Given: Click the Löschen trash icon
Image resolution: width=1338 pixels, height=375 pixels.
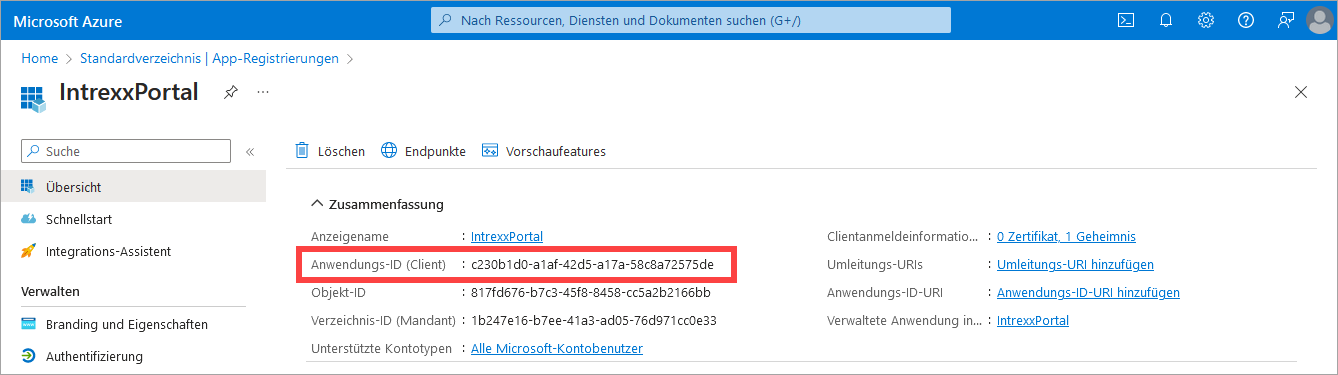Looking at the screenshot, I should tap(302, 151).
